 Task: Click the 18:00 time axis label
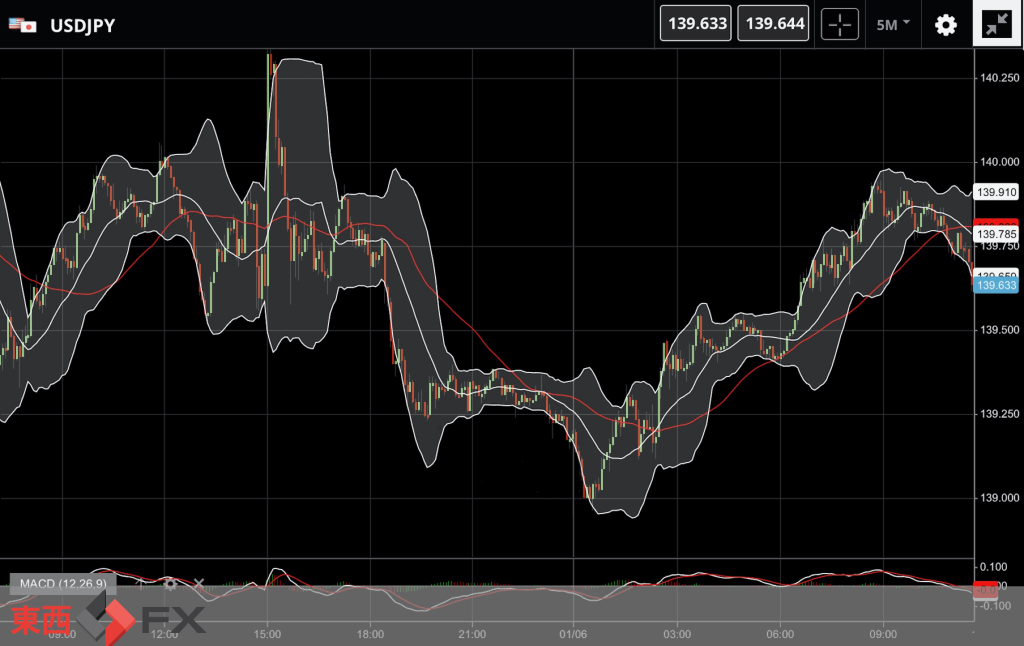click(x=370, y=634)
